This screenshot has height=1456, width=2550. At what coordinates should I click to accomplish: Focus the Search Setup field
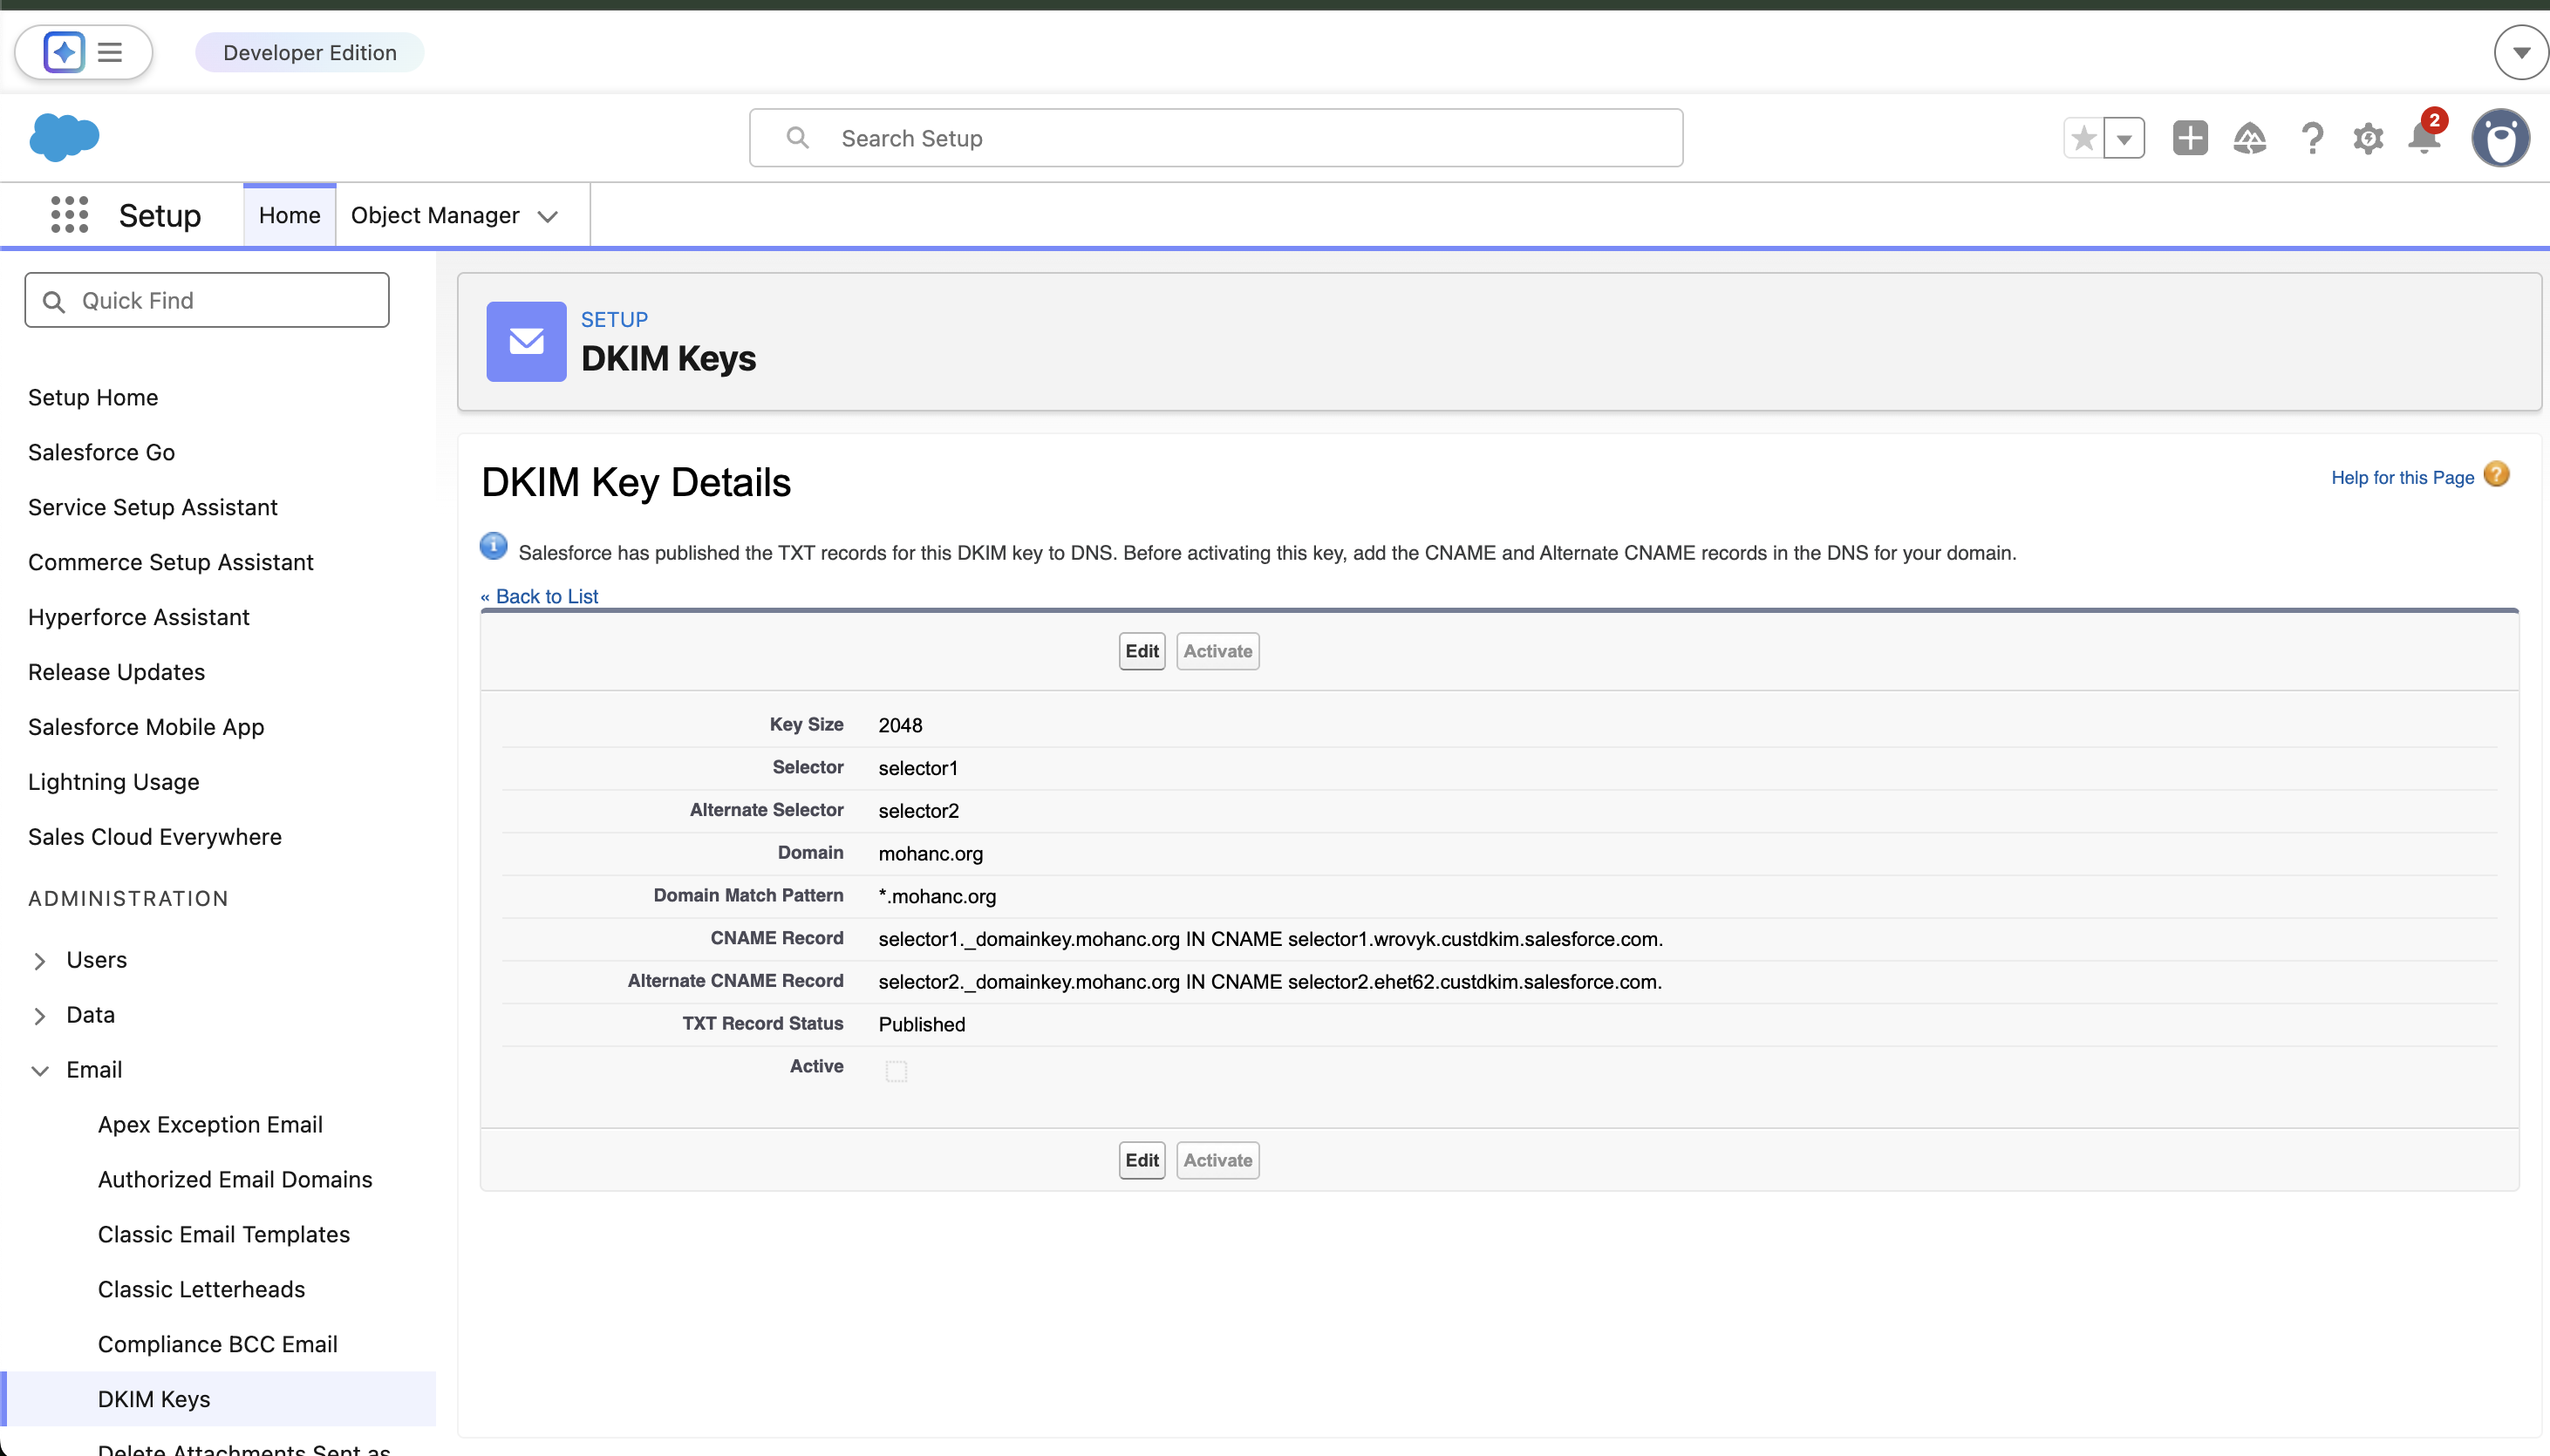[x=1216, y=138]
